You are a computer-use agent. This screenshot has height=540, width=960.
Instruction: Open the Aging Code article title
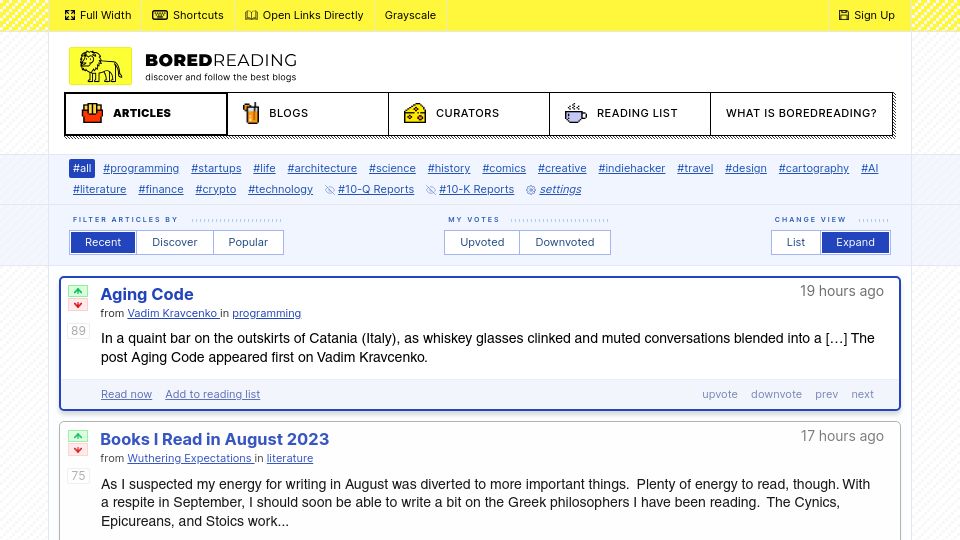tap(147, 294)
